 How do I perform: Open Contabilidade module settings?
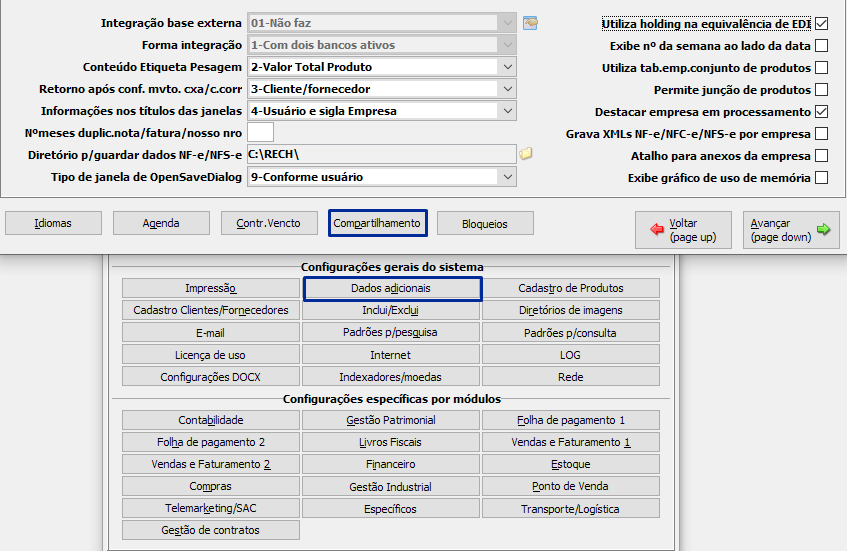point(211,420)
